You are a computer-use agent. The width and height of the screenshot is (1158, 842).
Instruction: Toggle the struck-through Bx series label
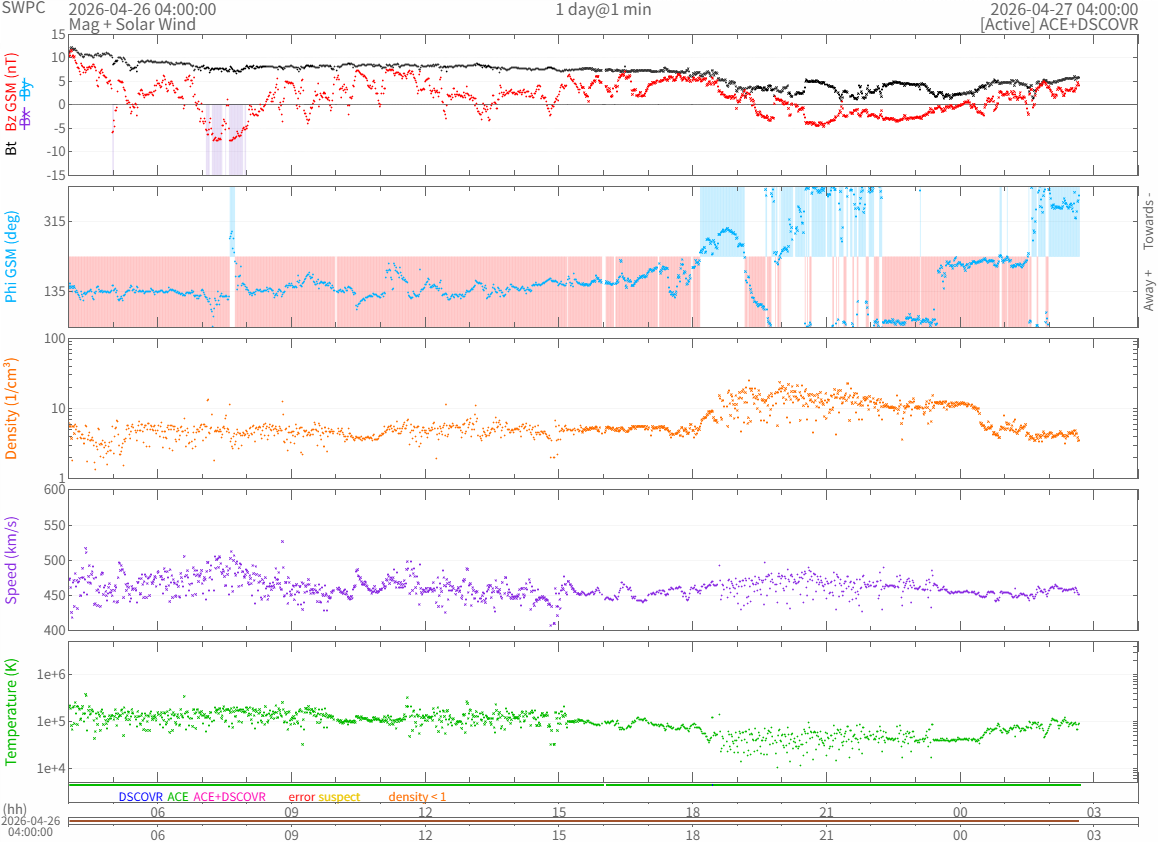[x=27, y=117]
